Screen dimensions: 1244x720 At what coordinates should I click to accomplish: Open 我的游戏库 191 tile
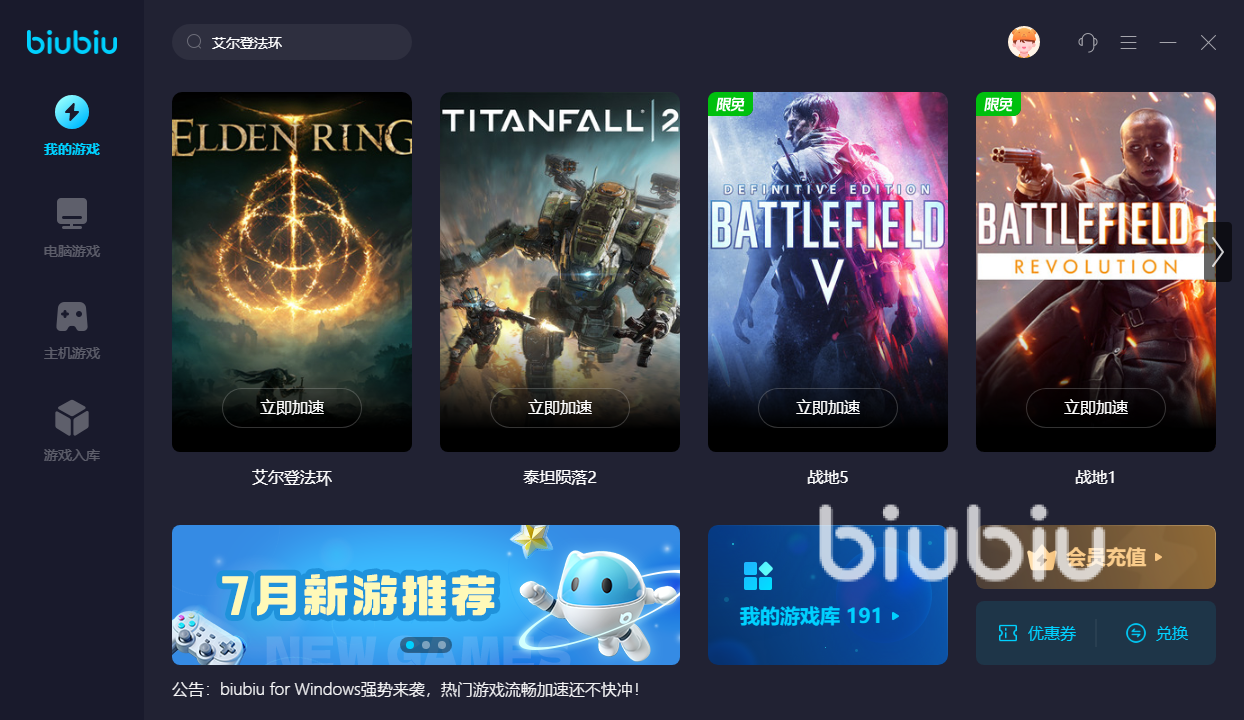coord(828,595)
